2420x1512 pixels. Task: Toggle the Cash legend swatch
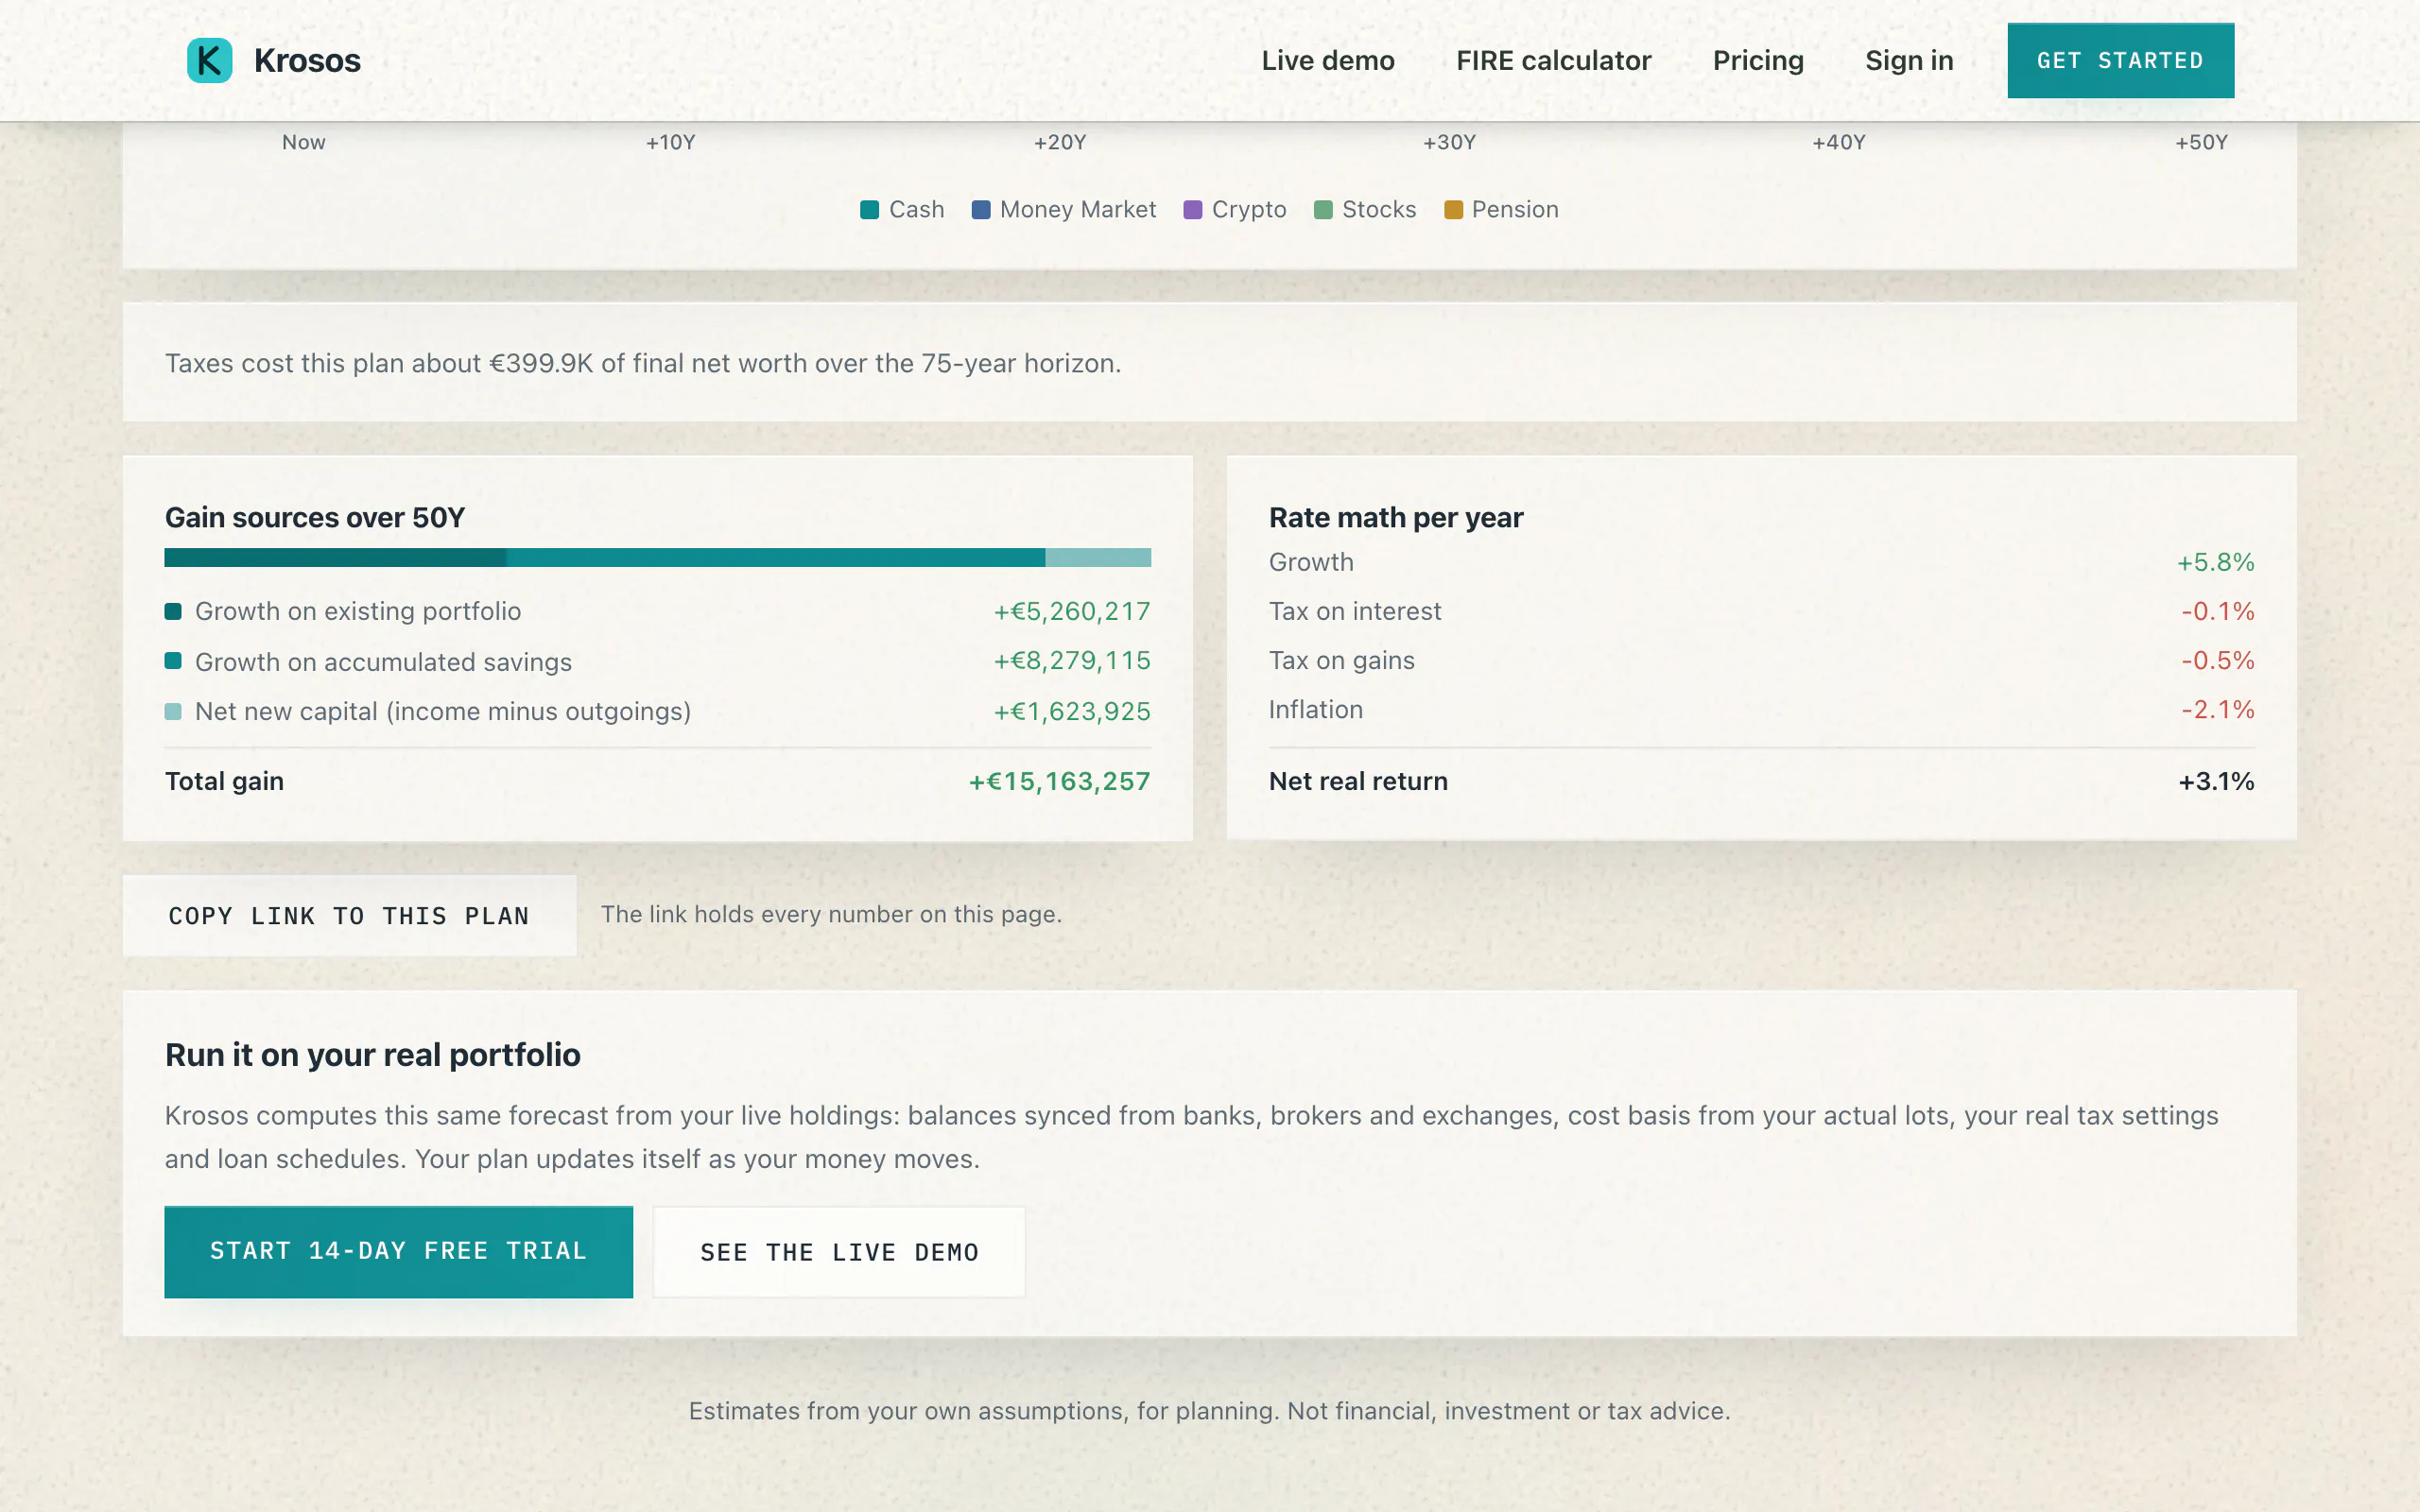[869, 209]
